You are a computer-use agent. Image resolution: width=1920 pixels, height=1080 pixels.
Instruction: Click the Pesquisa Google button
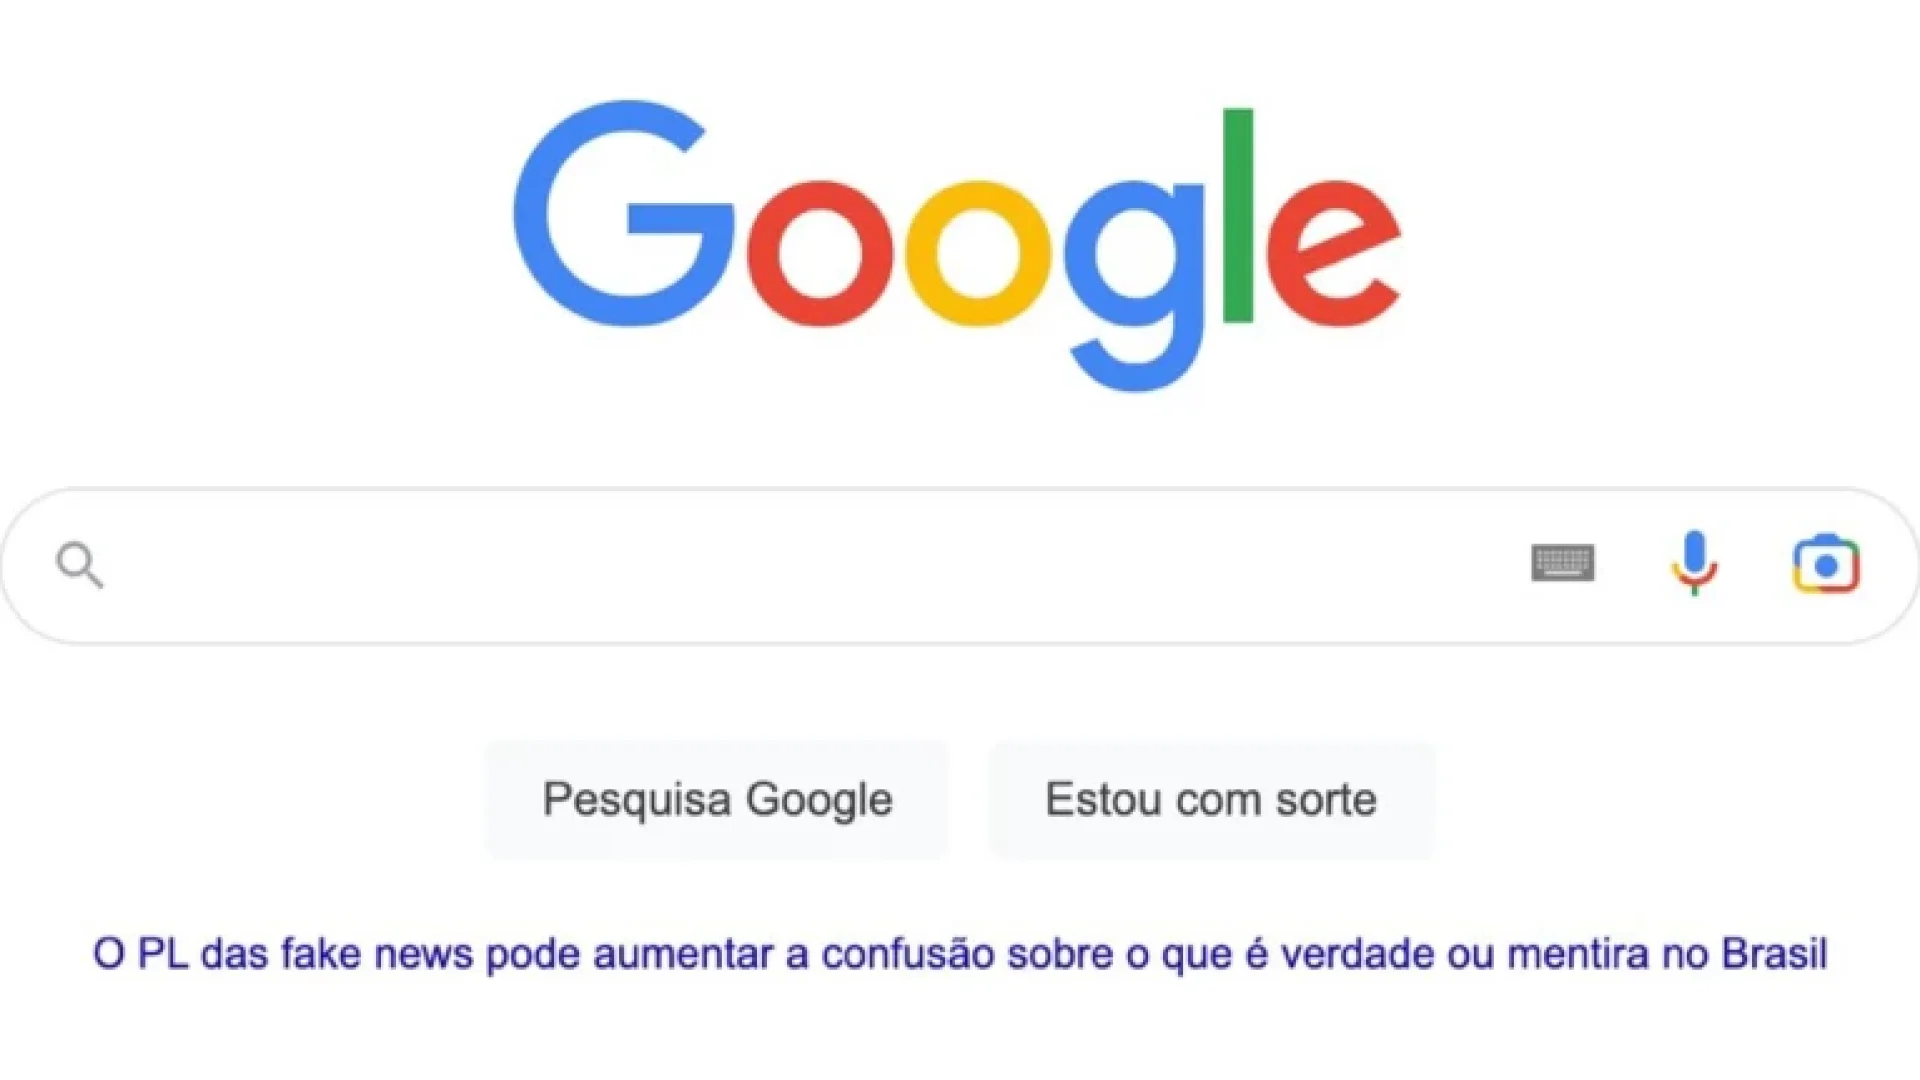point(717,800)
